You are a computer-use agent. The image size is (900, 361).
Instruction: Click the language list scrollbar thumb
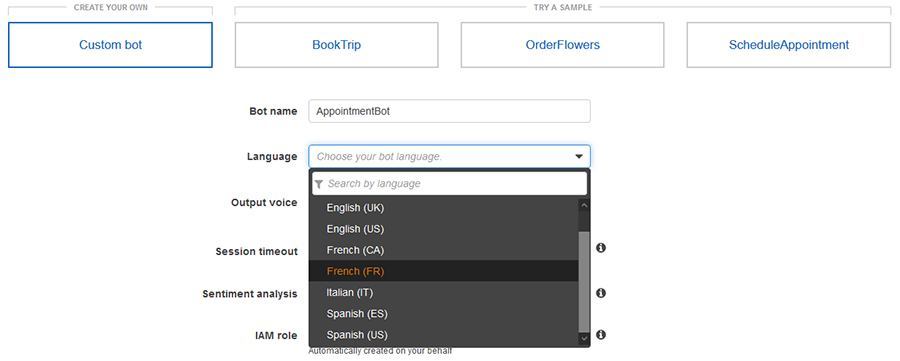pyautogui.click(x=584, y=282)
